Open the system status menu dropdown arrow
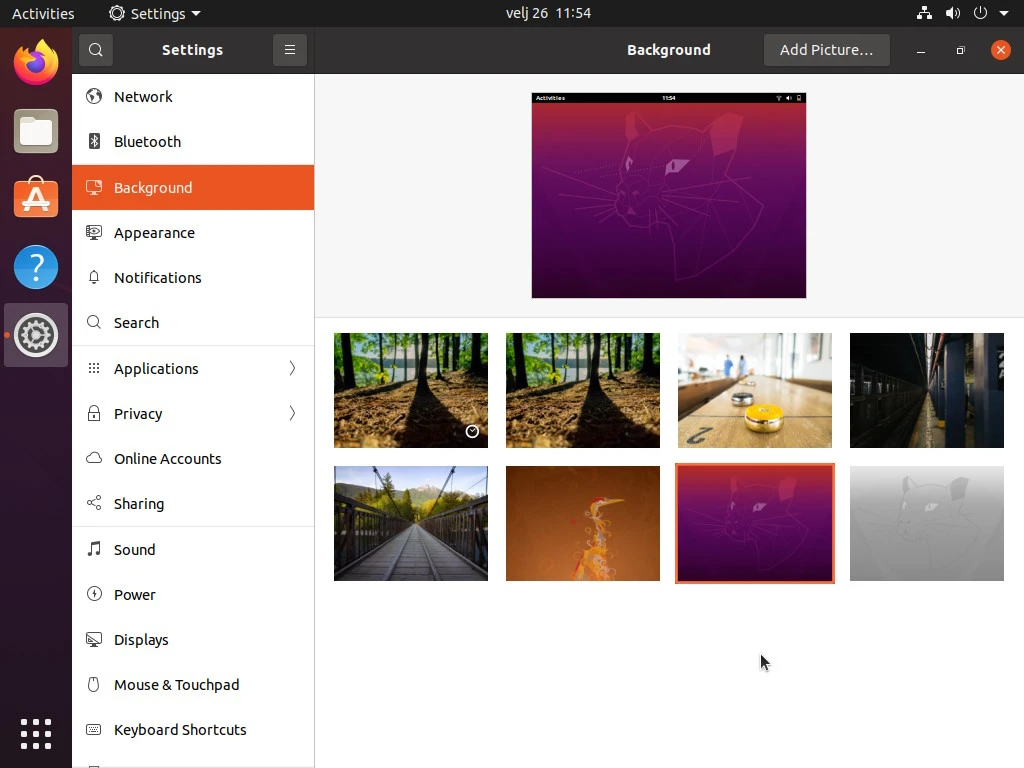The height and width of the screenshot is (768, 1024). (1006, 13)
